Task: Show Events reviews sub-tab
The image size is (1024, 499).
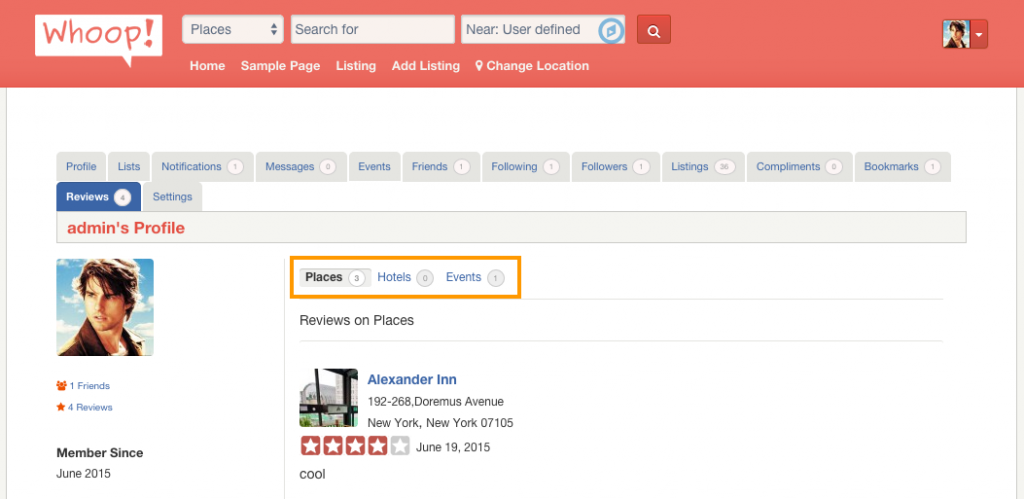Action: [475, 278]
